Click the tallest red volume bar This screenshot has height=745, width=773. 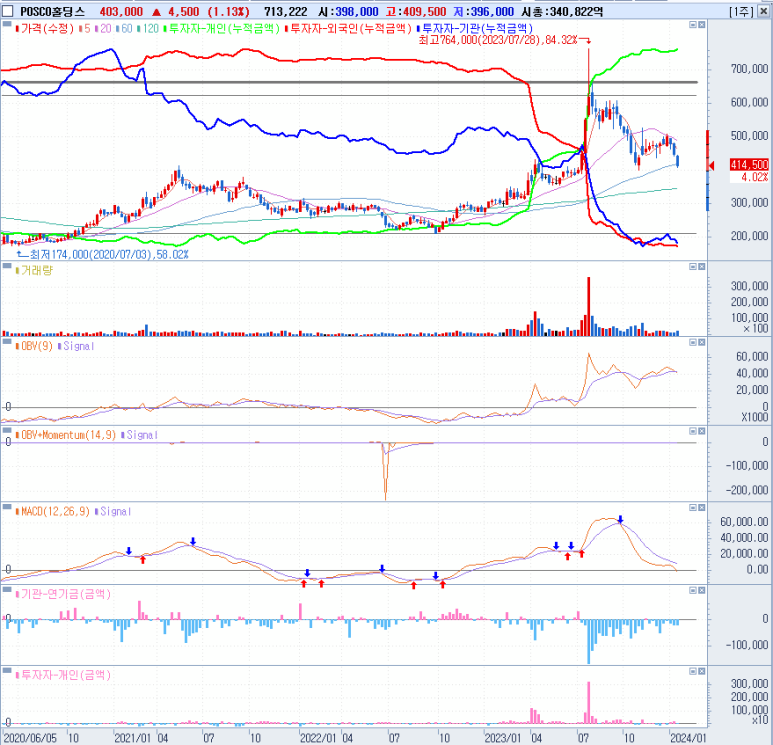[588, 306]
